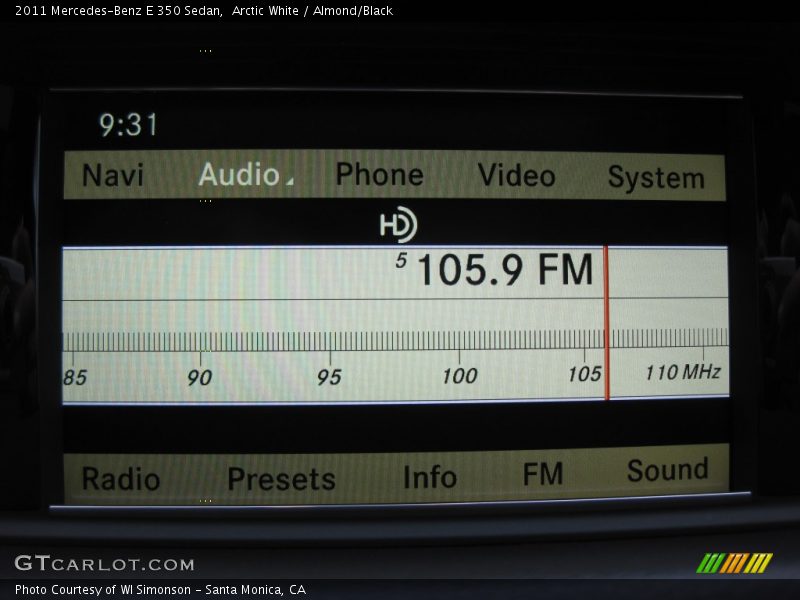
Task: Click the 9:31 clock display
Action: point(128,125)
